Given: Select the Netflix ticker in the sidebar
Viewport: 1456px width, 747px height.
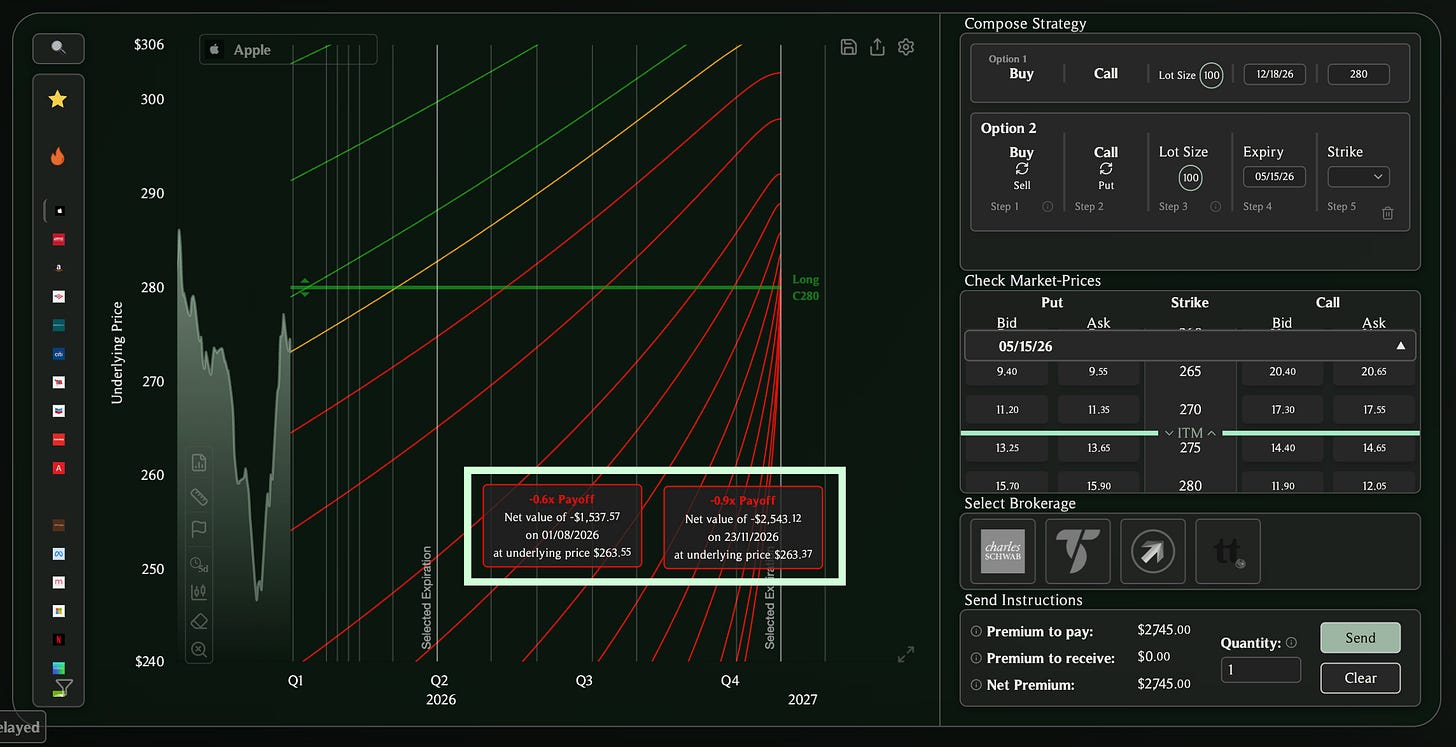Looking at the screenshot, I should pyautogui.click(x=60, y=638).
